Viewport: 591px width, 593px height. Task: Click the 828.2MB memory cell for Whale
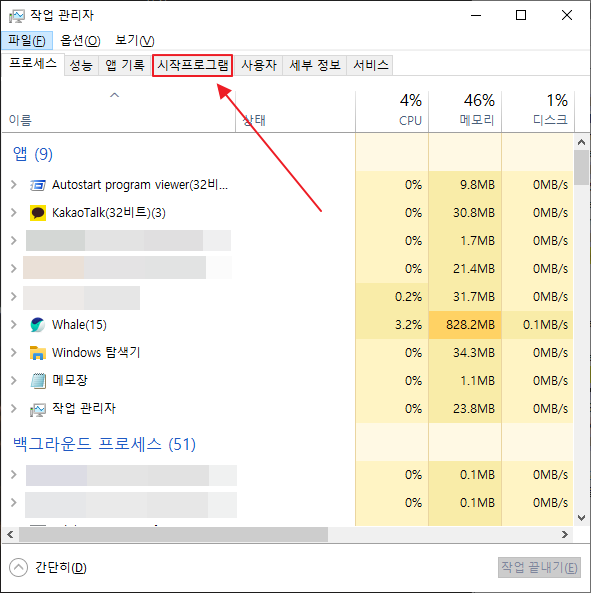click(x=465, y=325)
